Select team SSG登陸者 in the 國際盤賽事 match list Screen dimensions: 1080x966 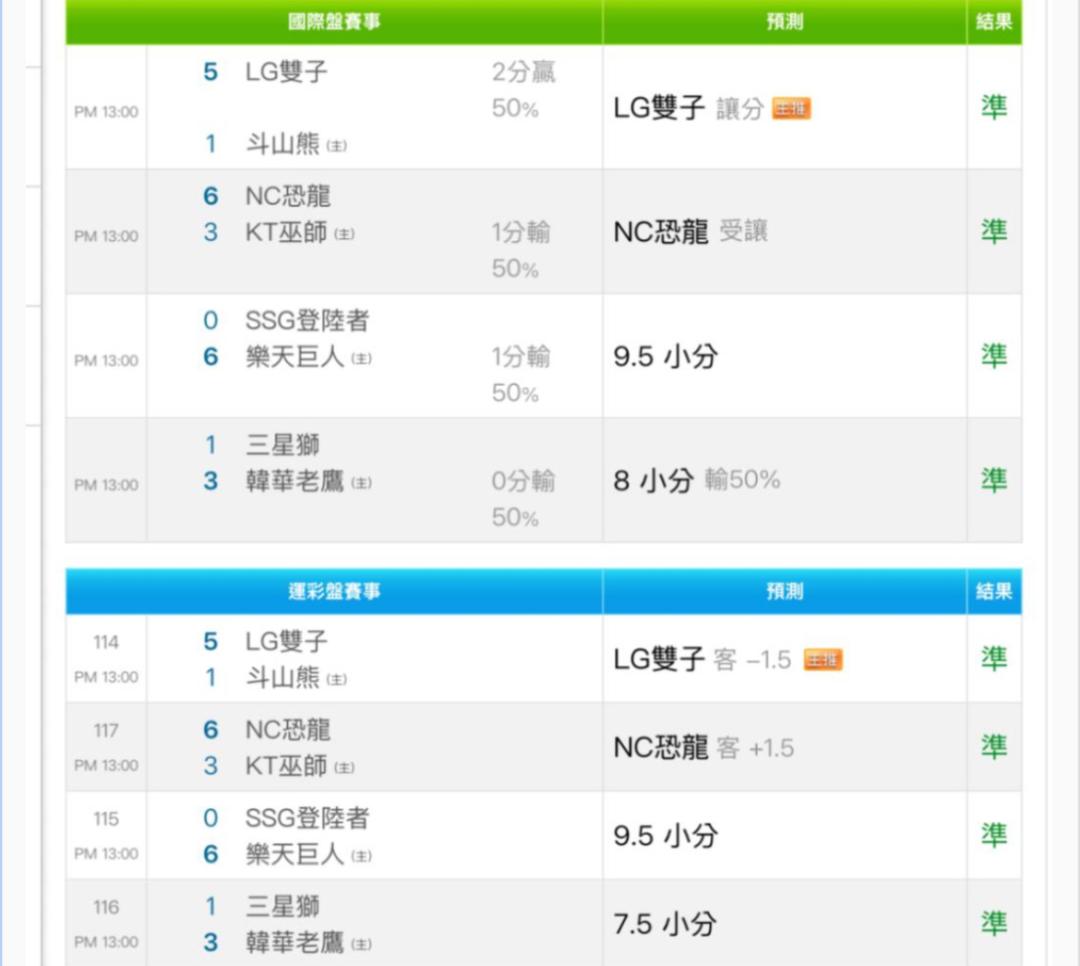pyautogui.click(x=307, y=320)
